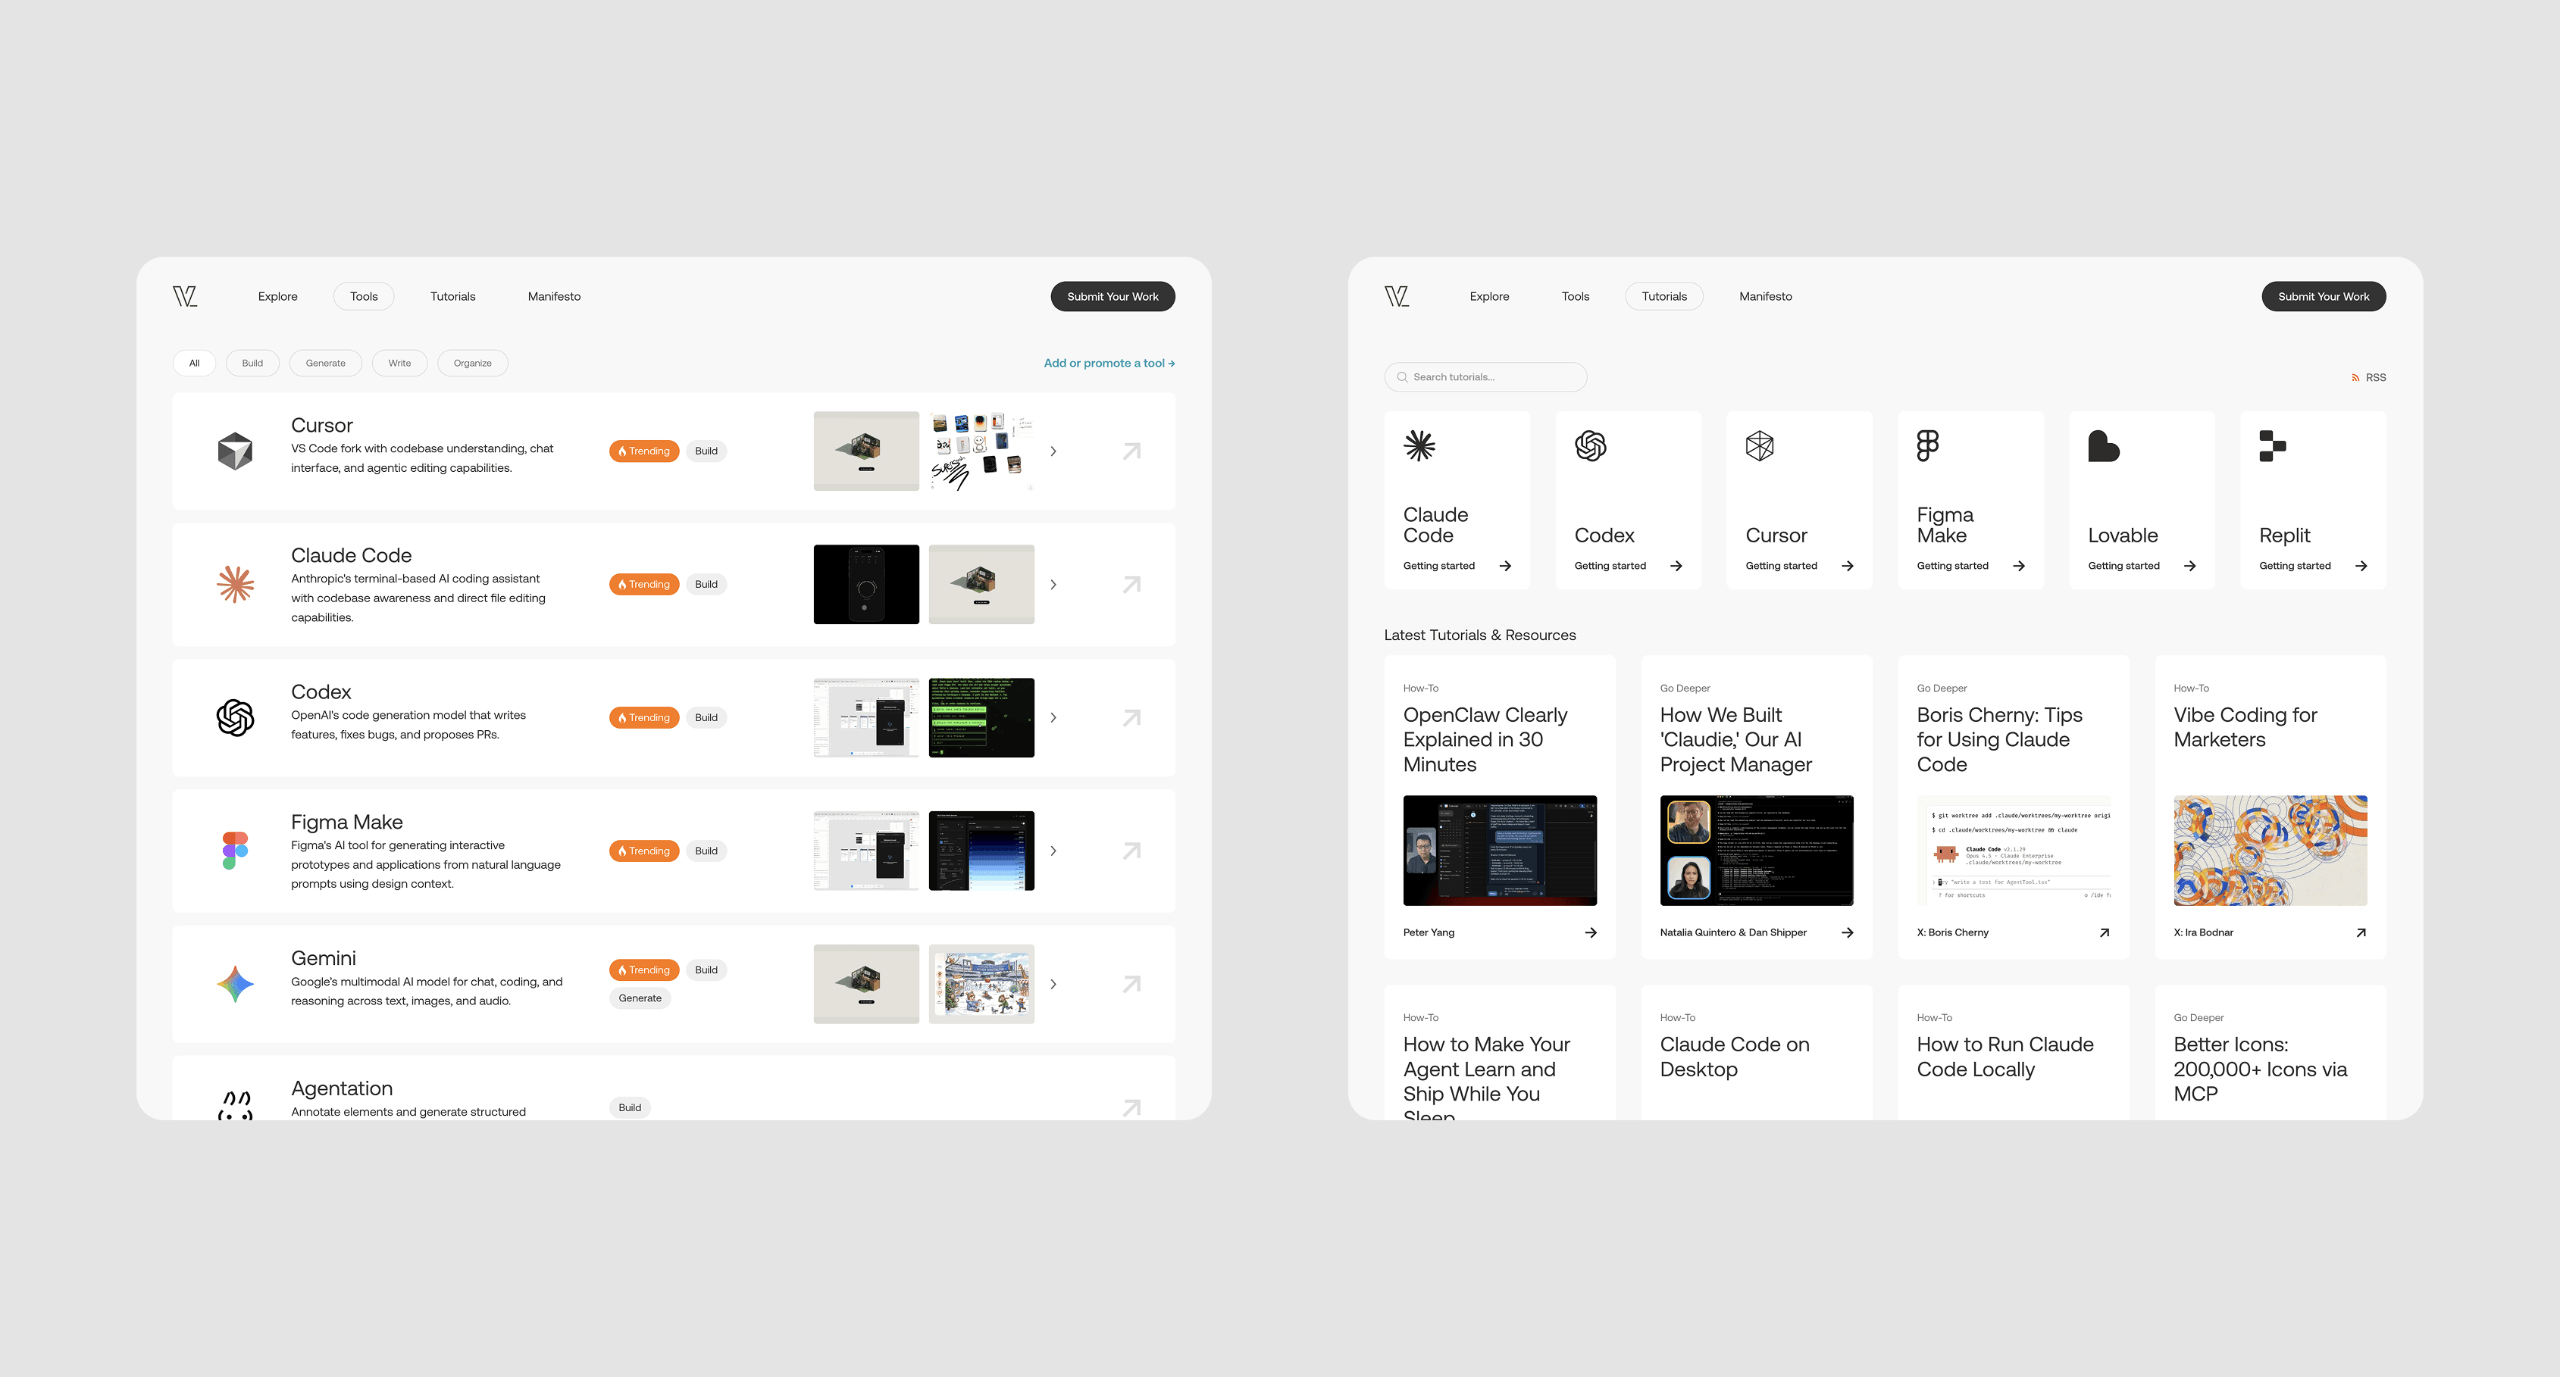Click the Claude Code asterisk icon in tutorials card
Image resolution: width=2560 pixels, height=1377 pixels.
click(x=1419, y=446)
